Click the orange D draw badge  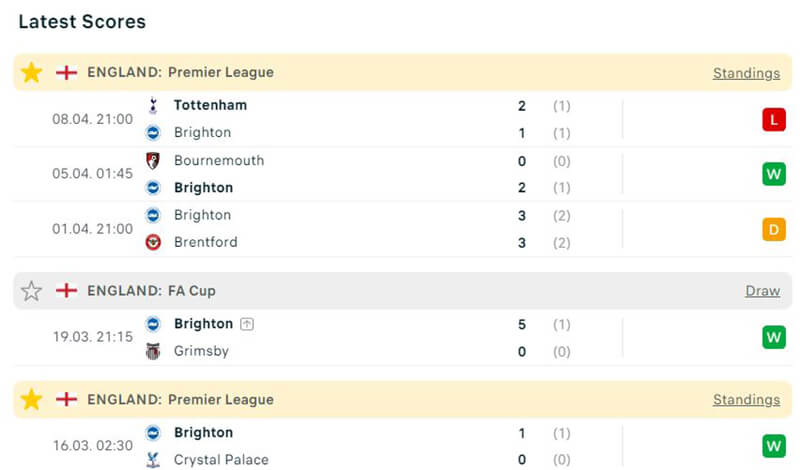pos(773,229)
